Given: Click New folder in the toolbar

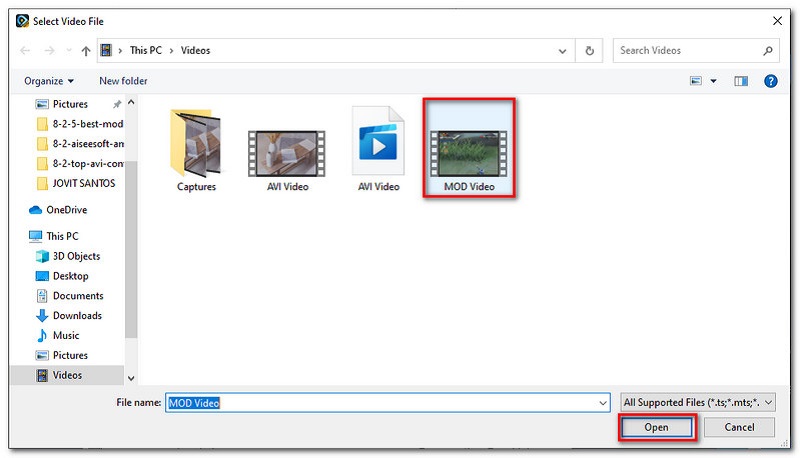Looking at the screenshot, I should coord(123,81).
